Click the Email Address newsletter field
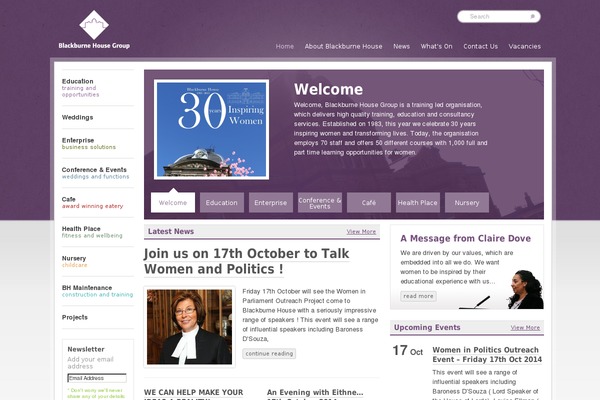Image resolution: width=600 pixels, height=400 pixels. point(97,378)
